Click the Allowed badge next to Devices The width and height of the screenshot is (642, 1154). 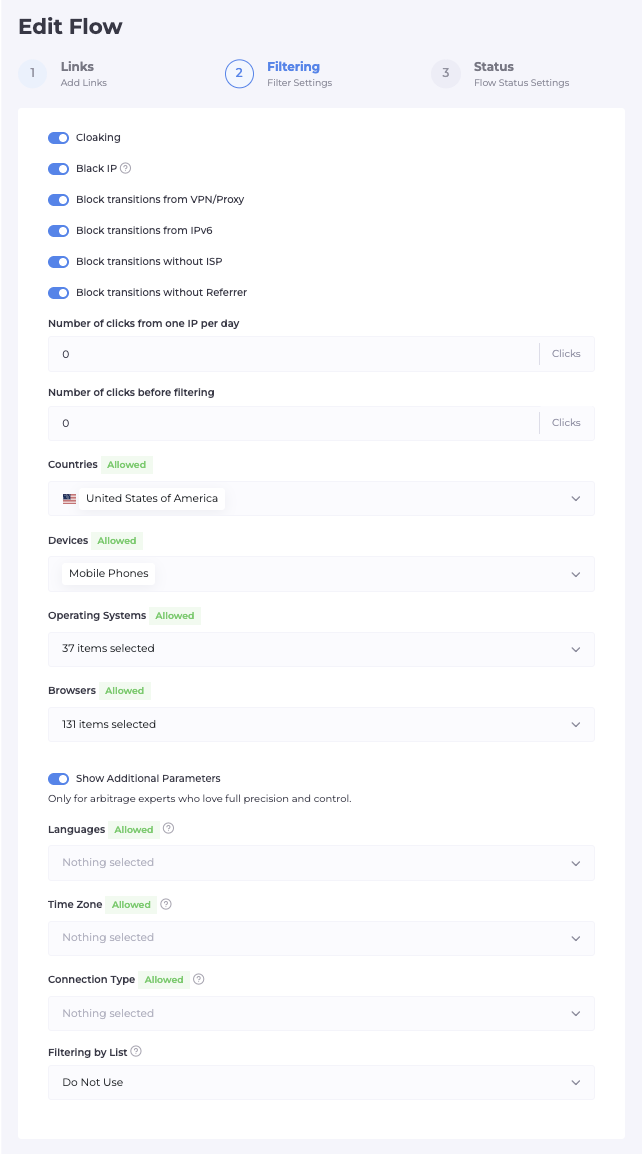pos(117,541)
